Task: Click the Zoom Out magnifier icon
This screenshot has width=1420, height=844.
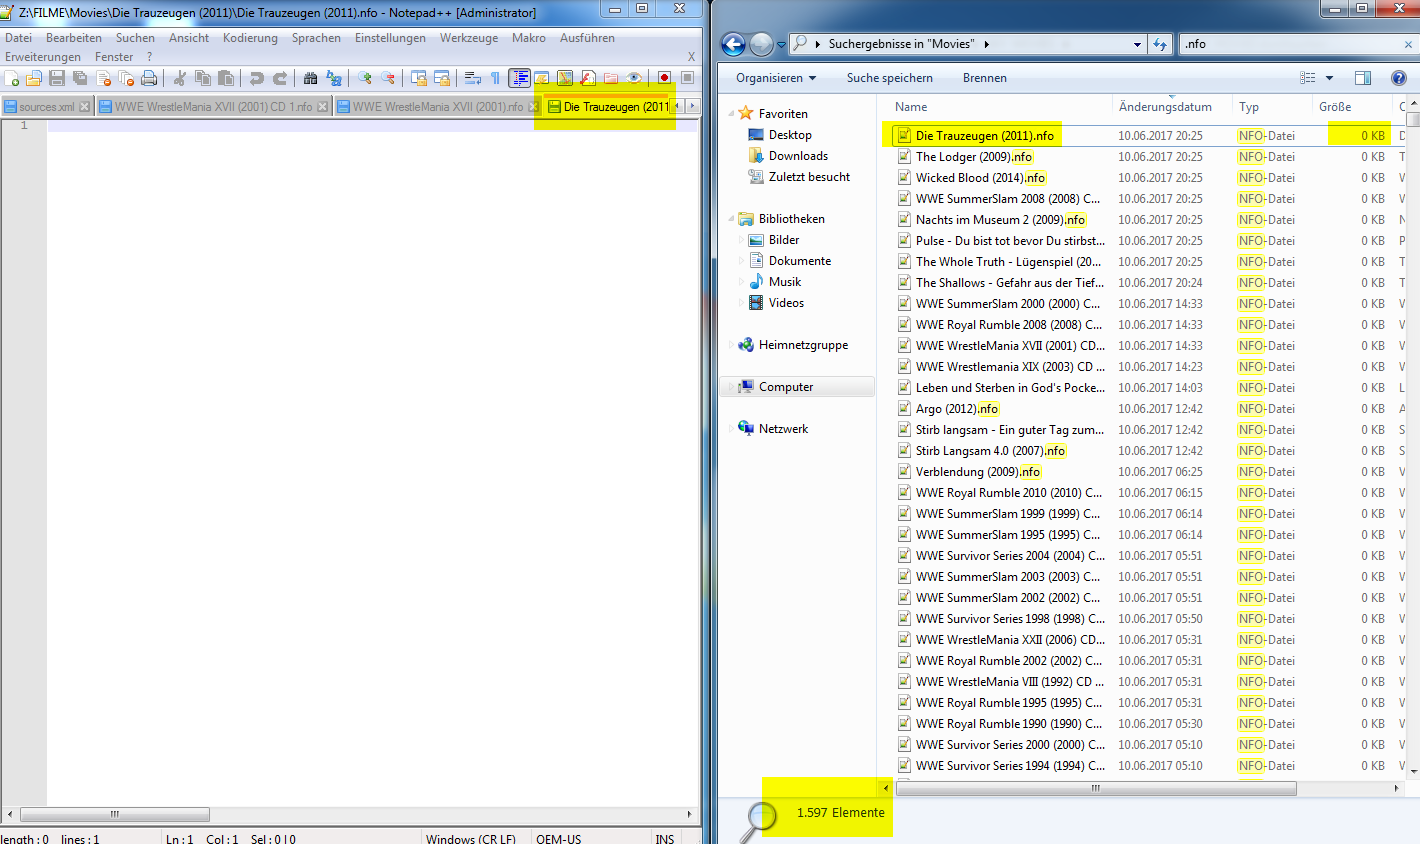Action: pos(388,78)
